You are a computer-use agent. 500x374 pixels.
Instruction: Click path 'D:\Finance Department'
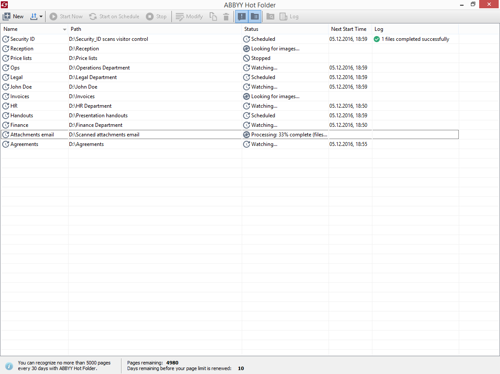point(96,125)
